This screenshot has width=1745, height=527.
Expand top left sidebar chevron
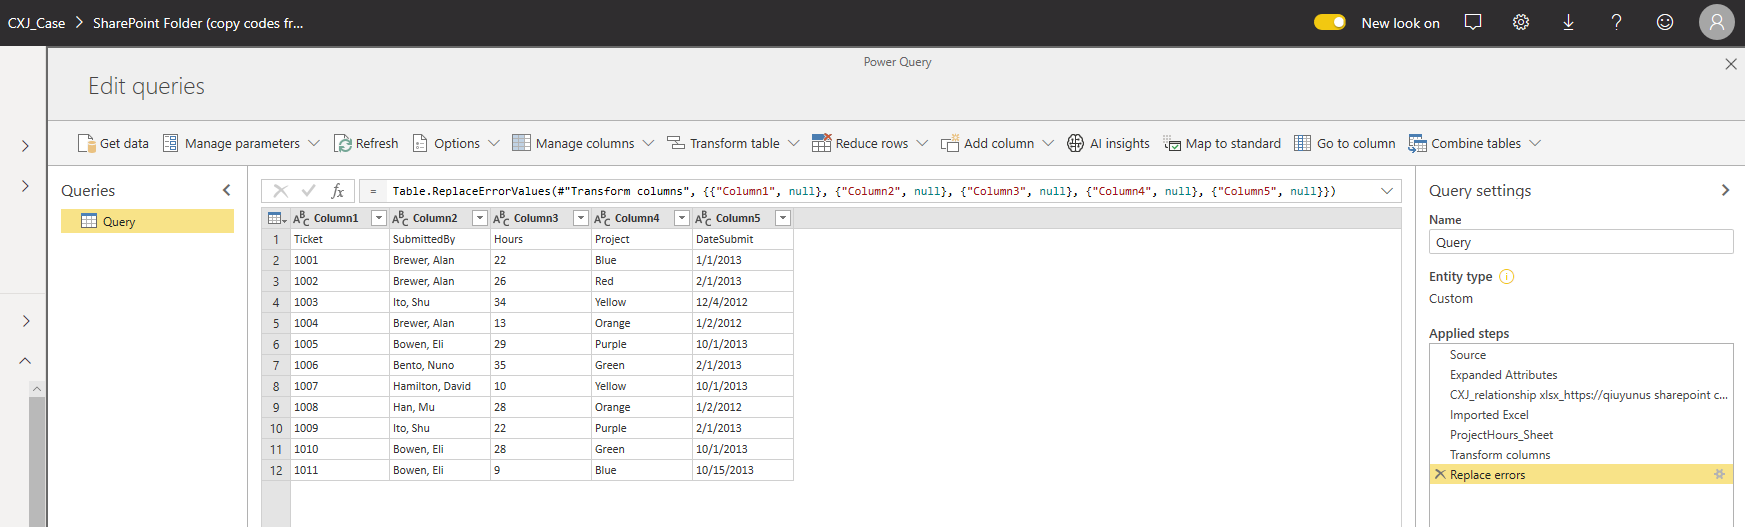pos(25,146)
